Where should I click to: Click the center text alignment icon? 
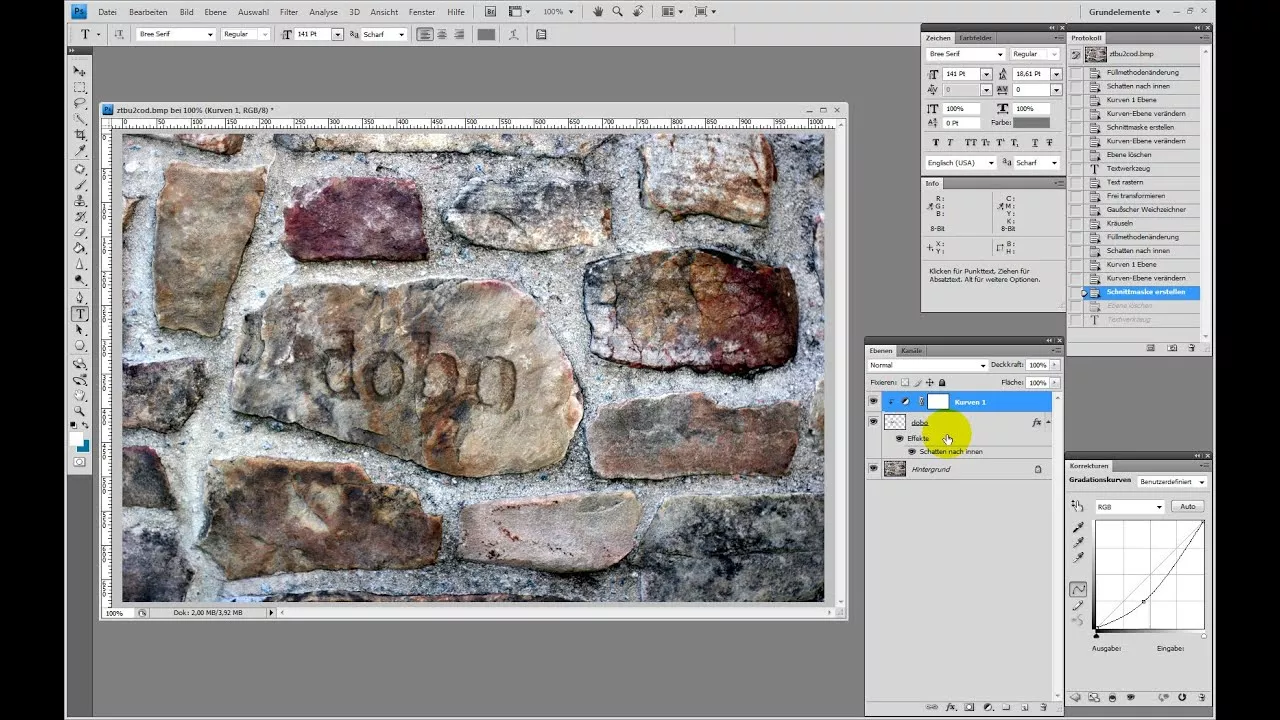[442, 34]
